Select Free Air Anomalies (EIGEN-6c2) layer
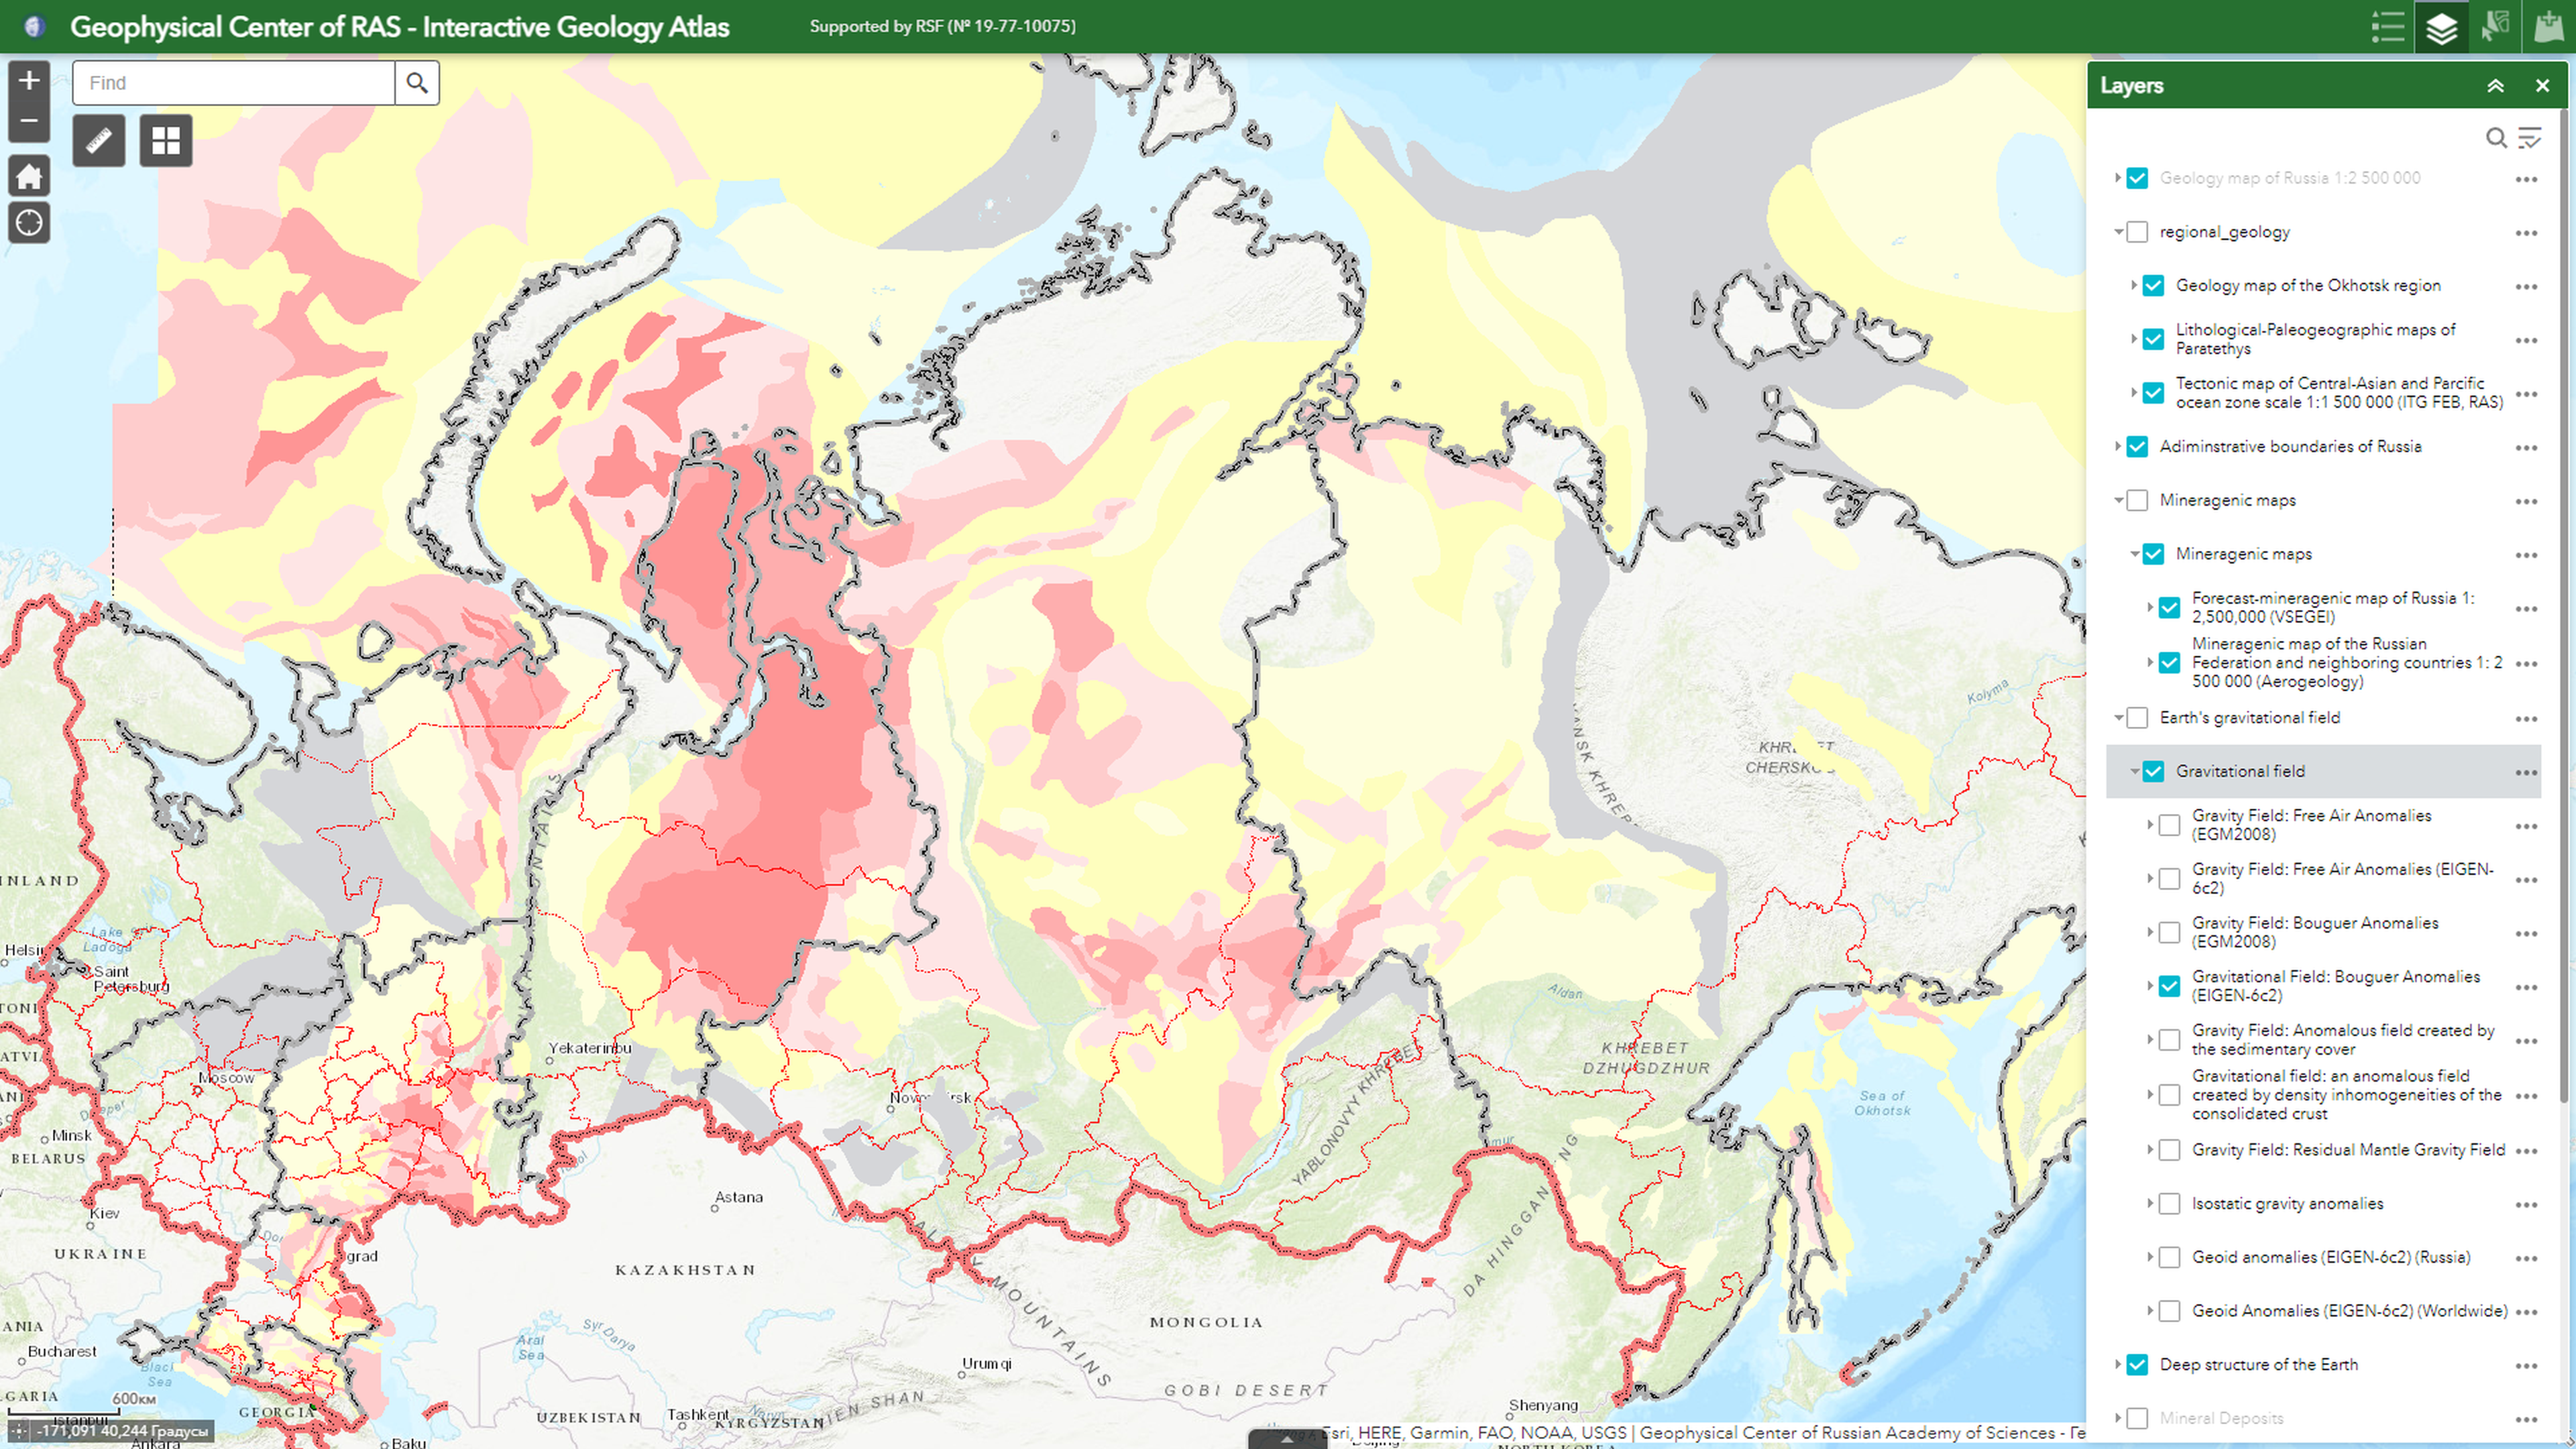 click(2342, 879)
